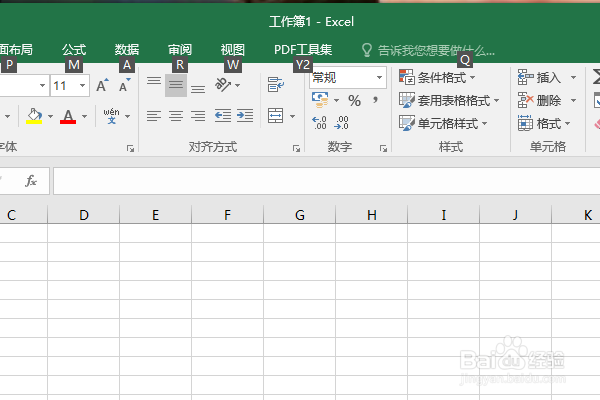Expand the 删除 dropdown arrow
This screenshot has height=400, width=600.
pos(573,100)
